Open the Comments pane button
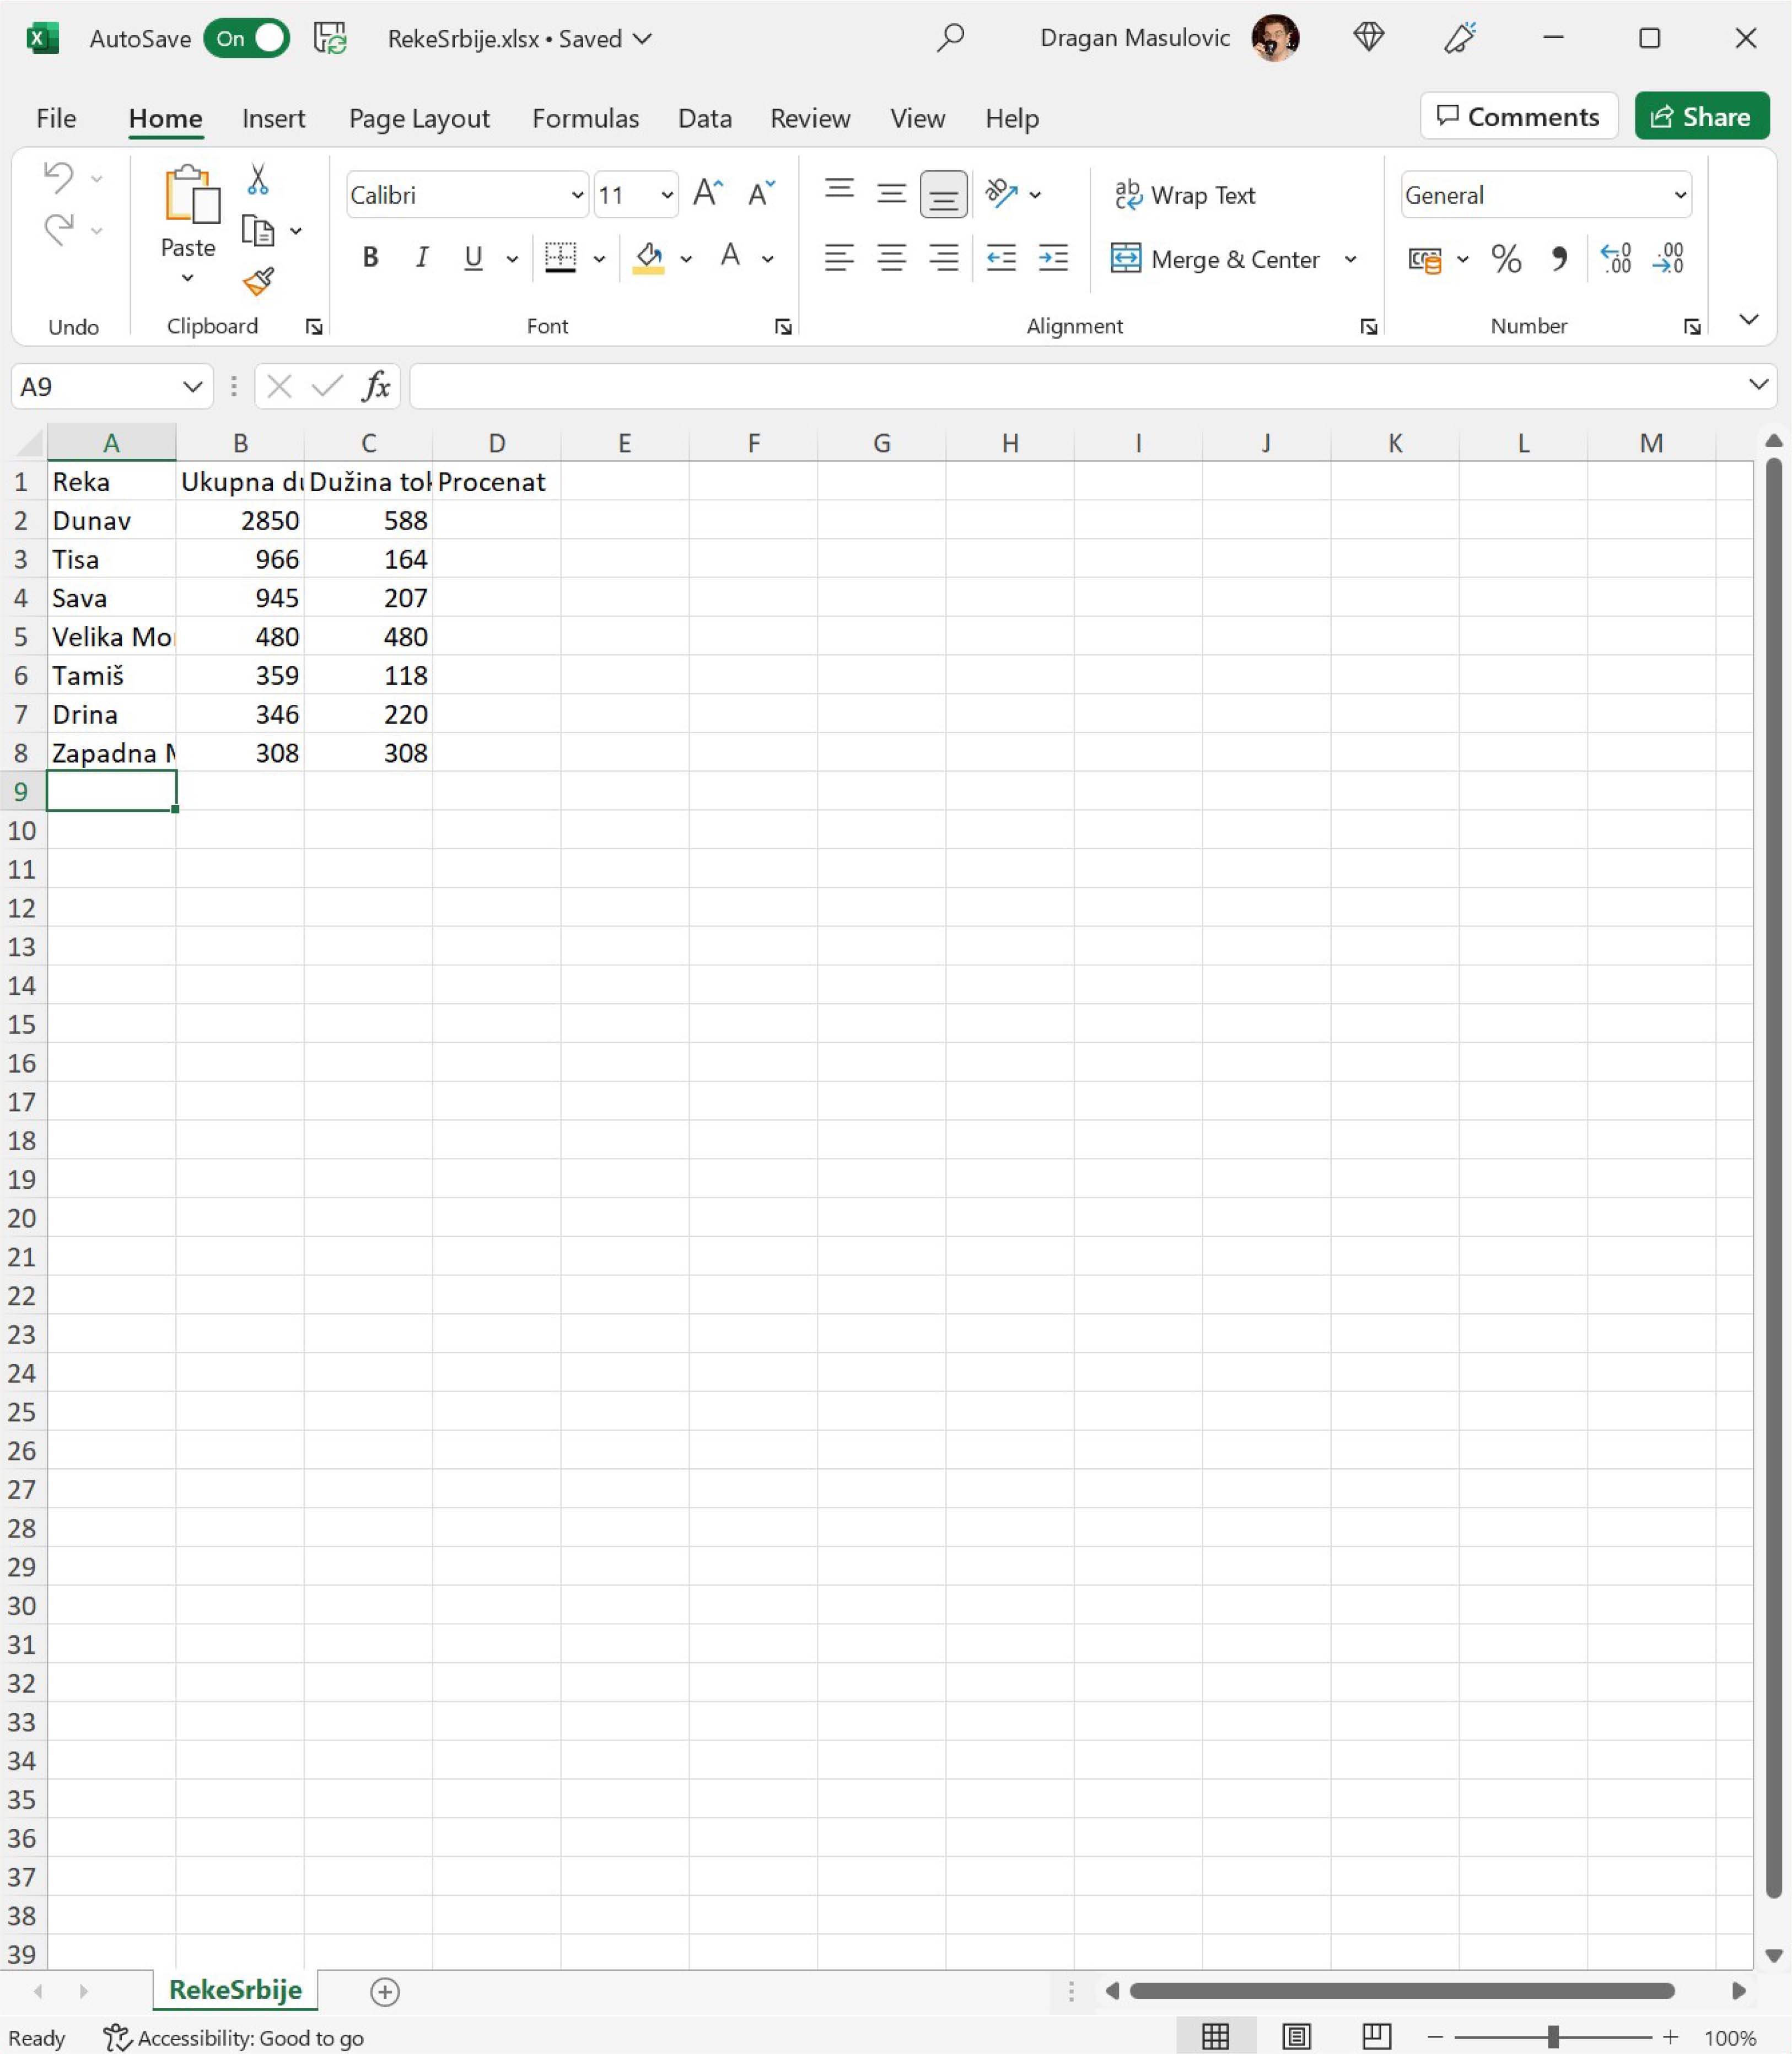This screenshot has height=2054, width=1792. pyautogui.click(x=1518, y=117)
